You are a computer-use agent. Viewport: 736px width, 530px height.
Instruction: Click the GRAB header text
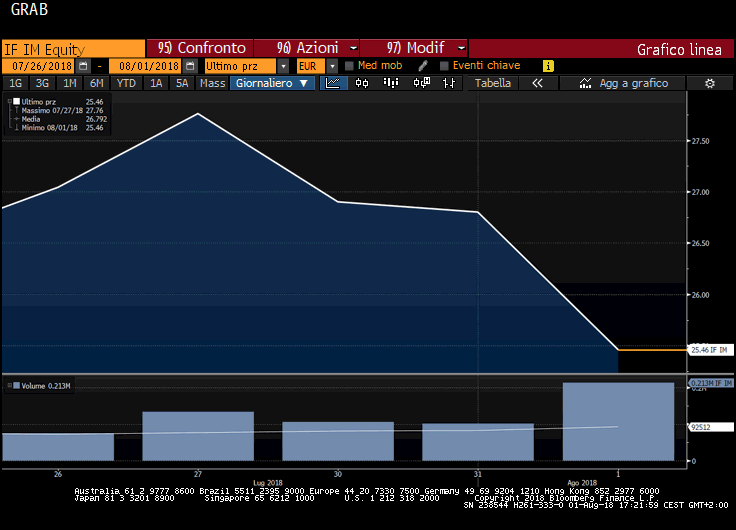(29, 9)
